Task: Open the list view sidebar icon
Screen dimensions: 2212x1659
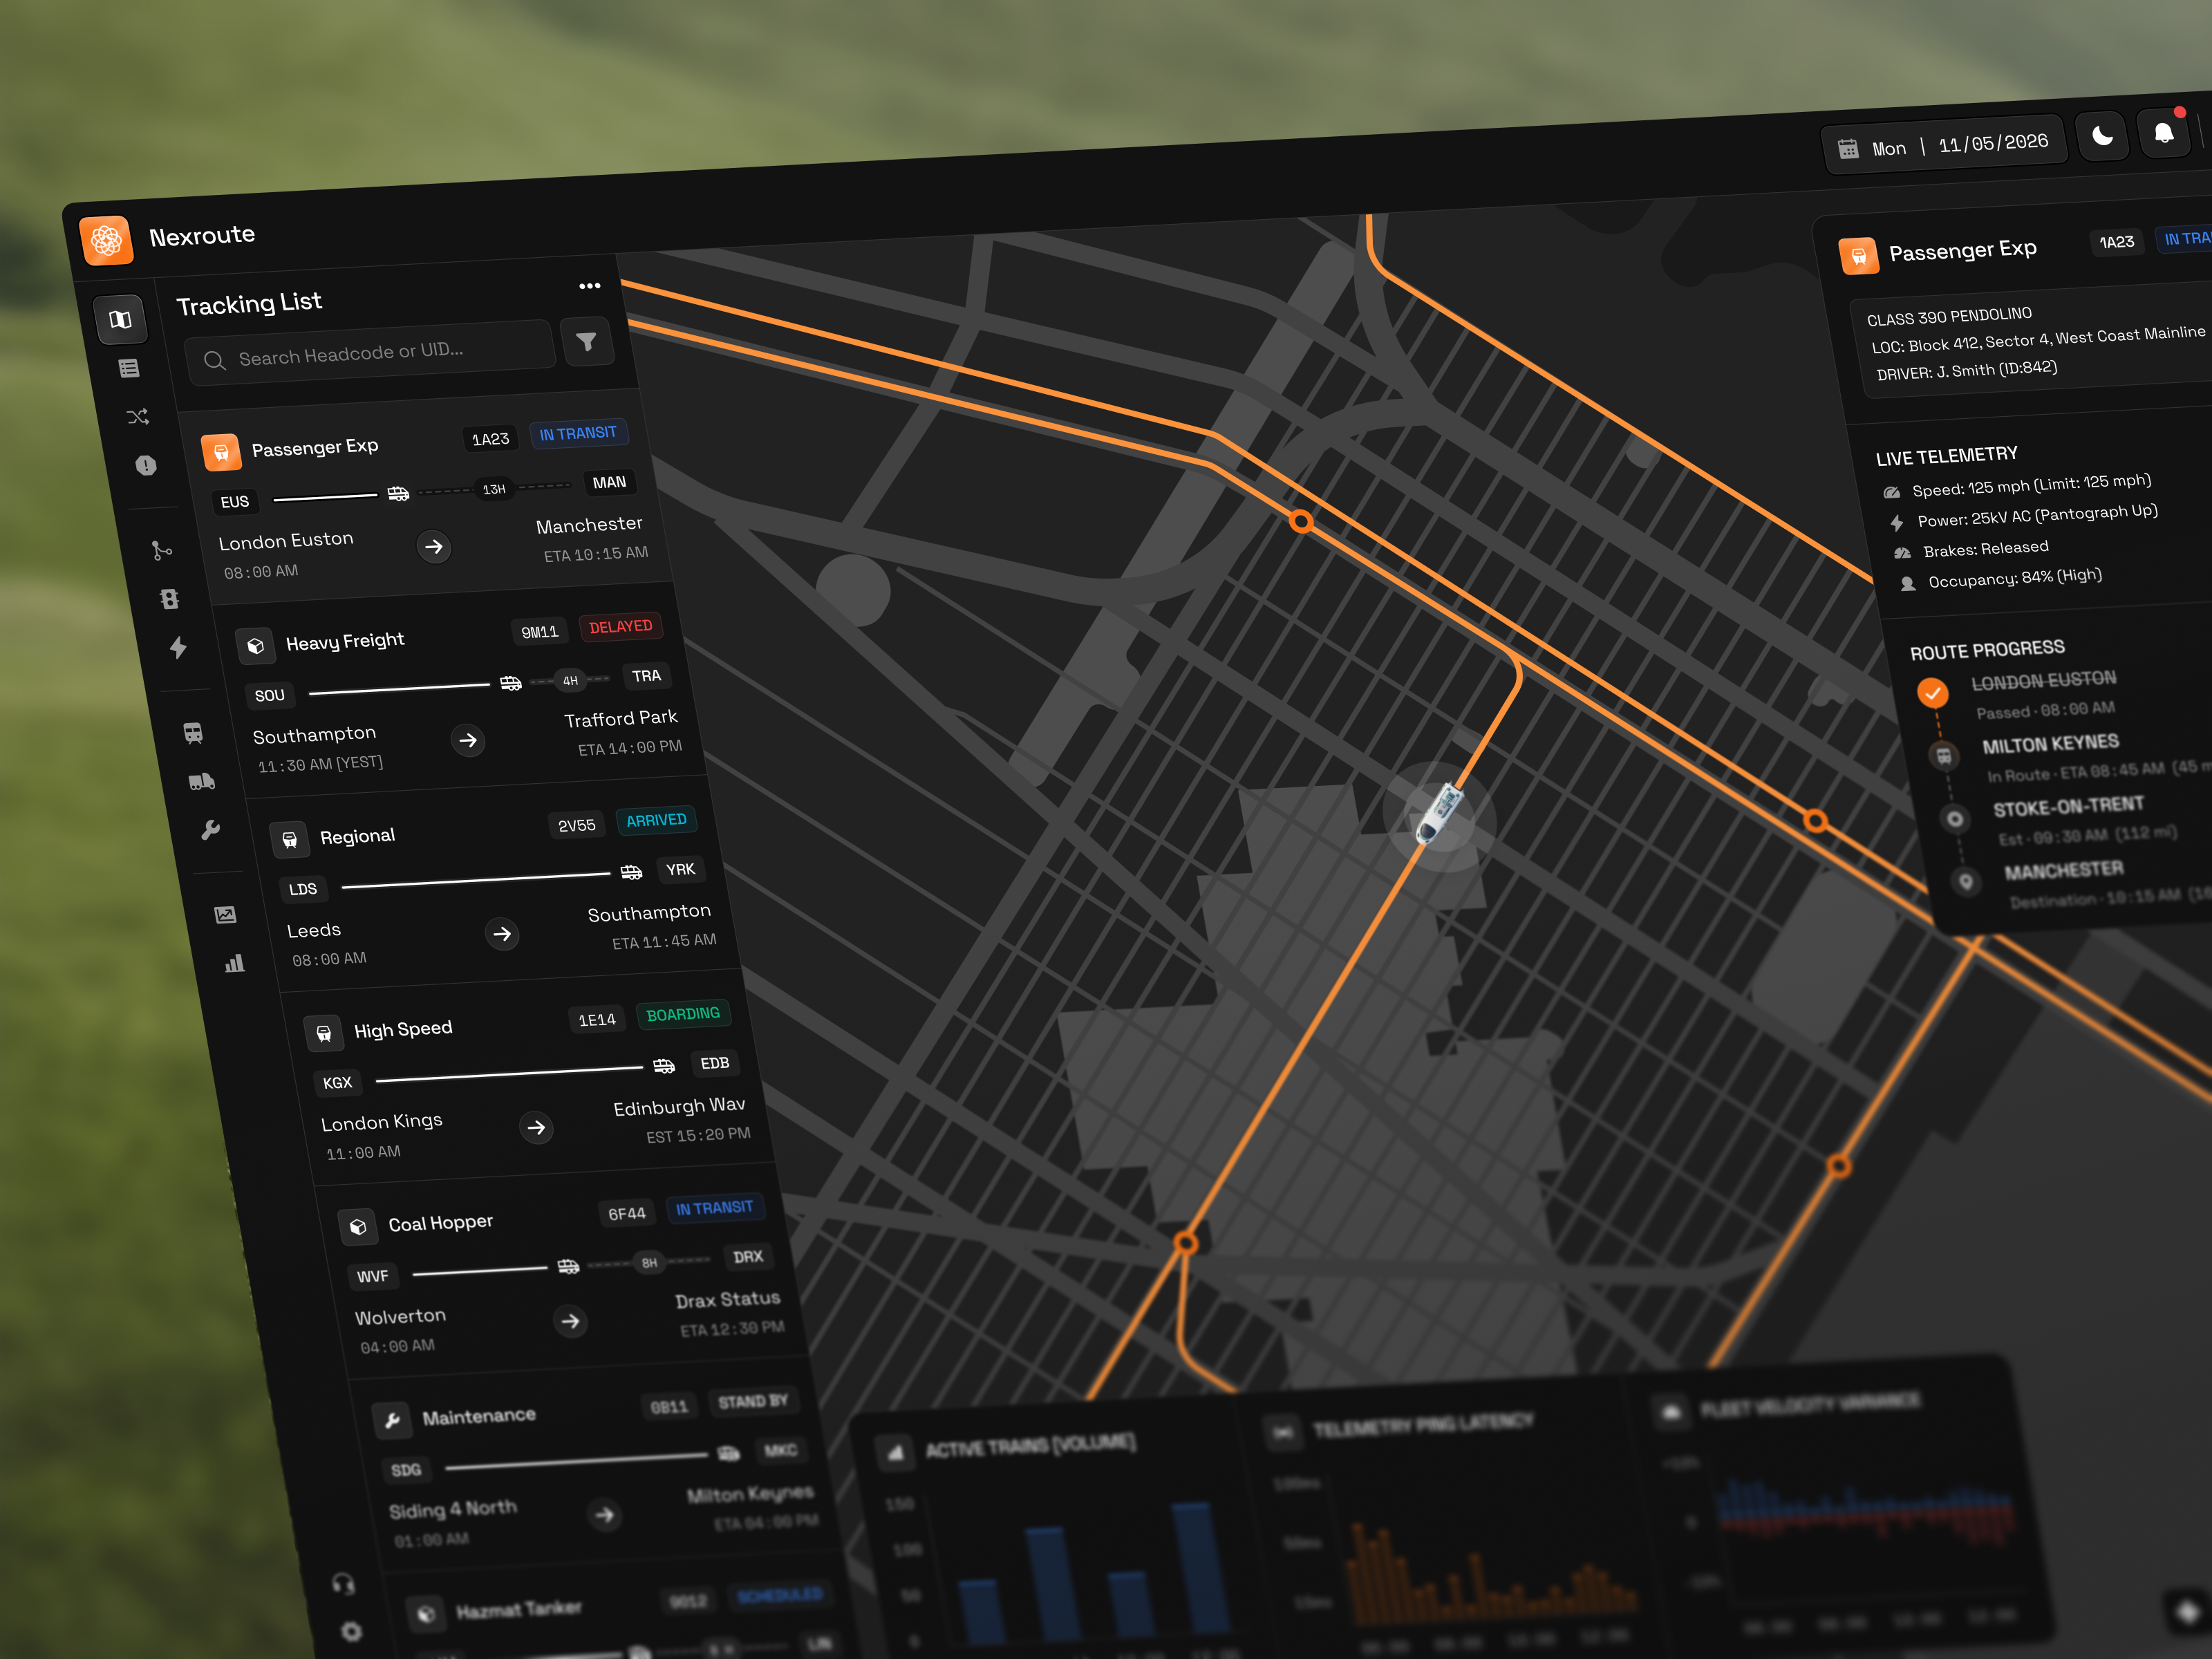Action: [129, 368]
